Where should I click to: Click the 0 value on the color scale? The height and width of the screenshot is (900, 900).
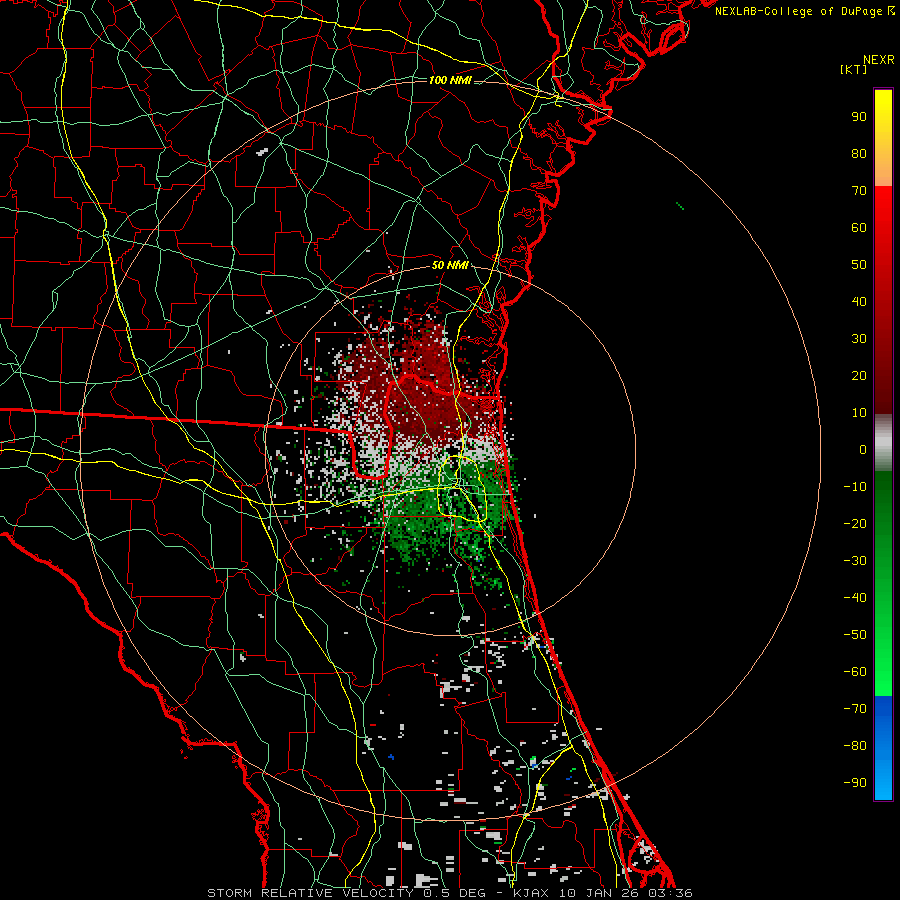pos(863,450)
